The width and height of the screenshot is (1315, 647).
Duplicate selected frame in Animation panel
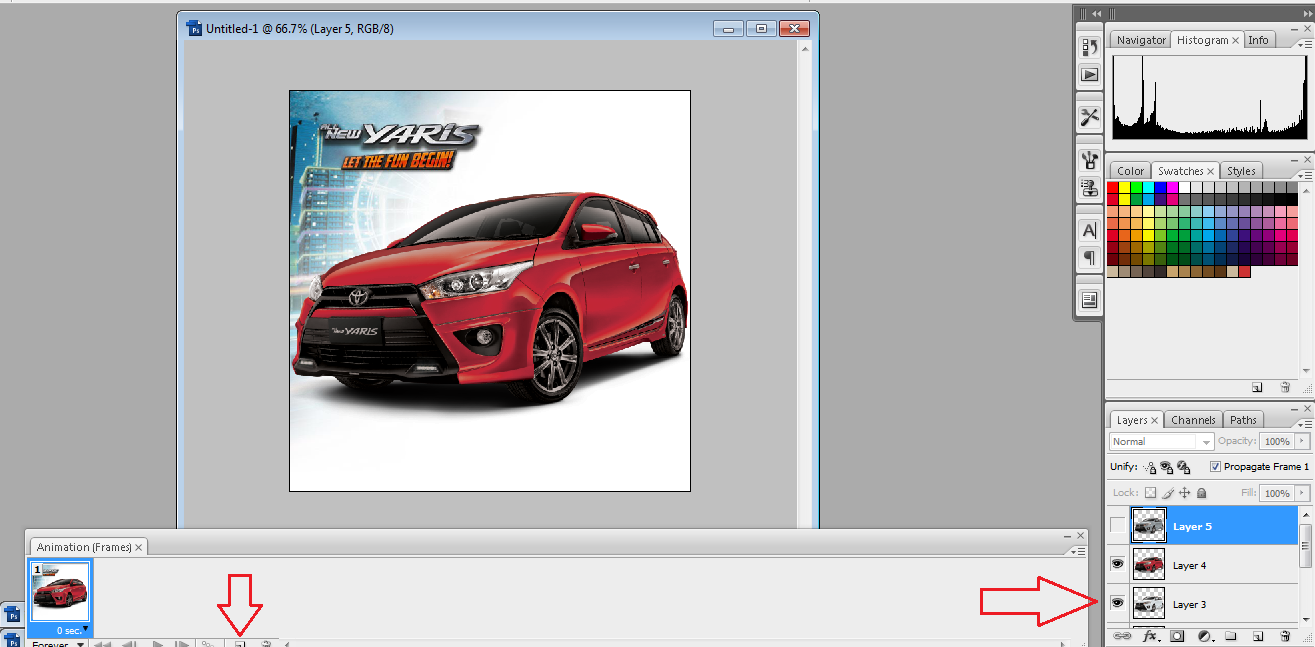click(240, 644)
